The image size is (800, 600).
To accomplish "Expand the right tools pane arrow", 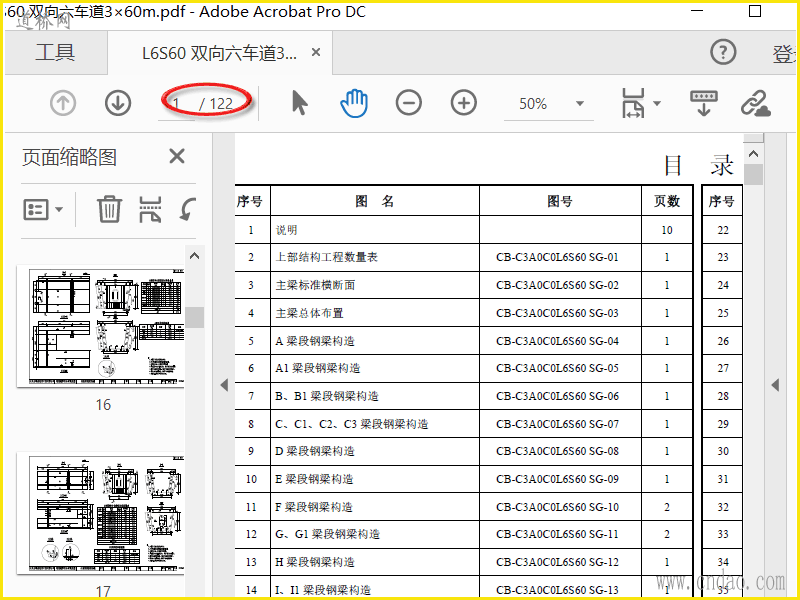I will pyautogui.click(x=776, y=385).
